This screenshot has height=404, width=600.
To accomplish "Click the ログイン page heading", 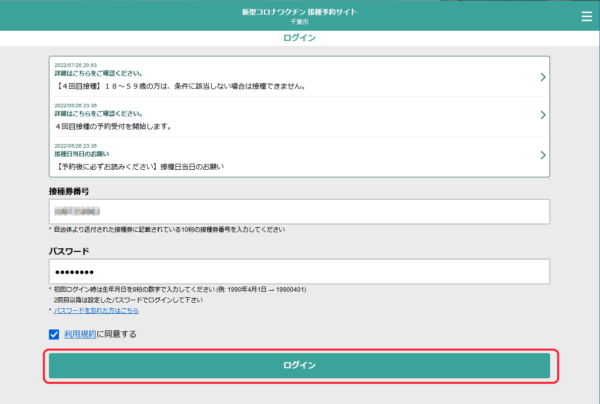I will click(x=300, y=38).
